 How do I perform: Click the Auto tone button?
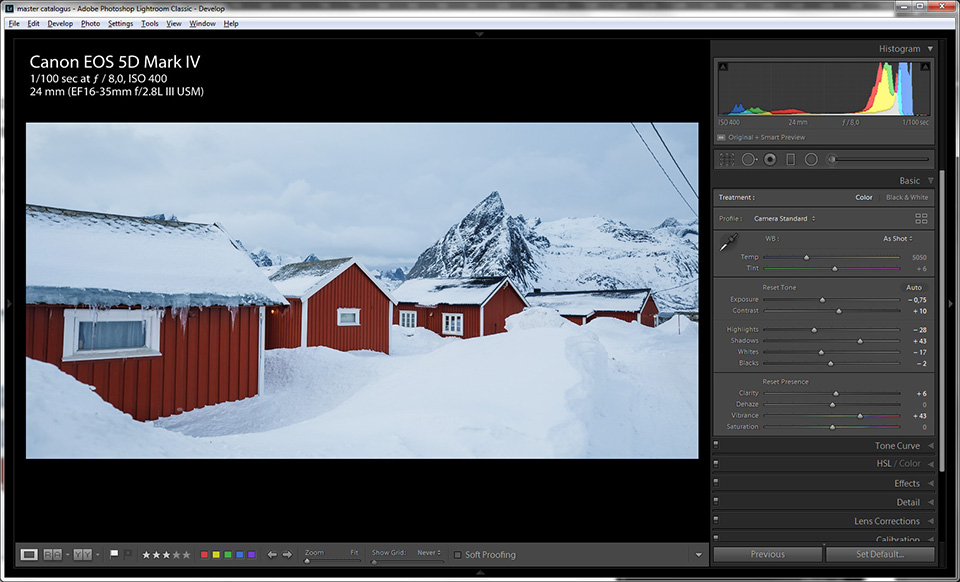[913, 288]
